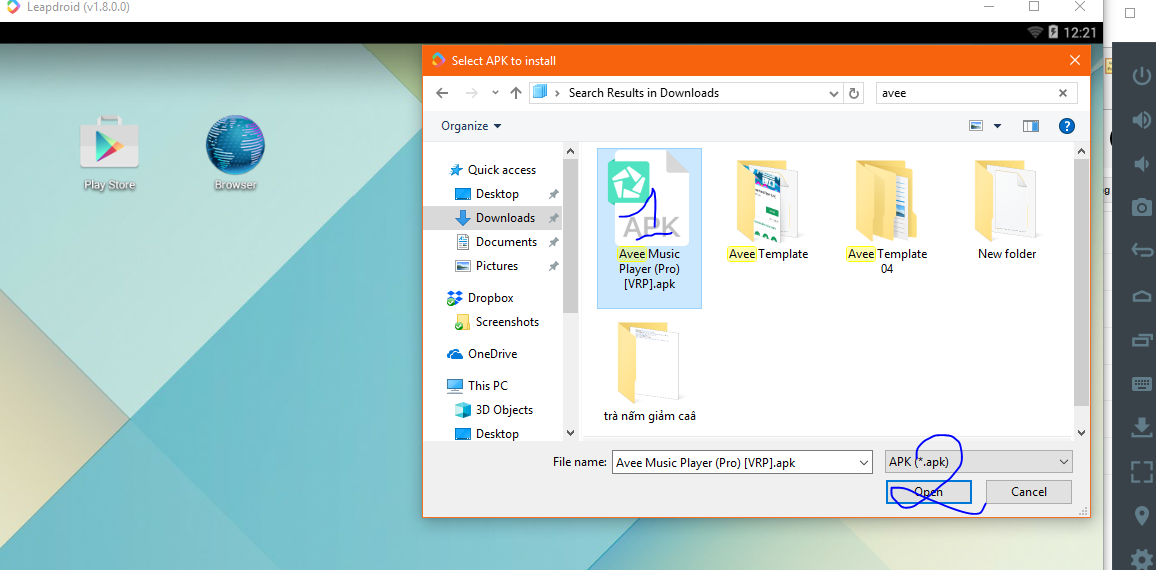Expand recent locations history arrow
This screenshot has height=570, width=1156.
tap(495, 93)
